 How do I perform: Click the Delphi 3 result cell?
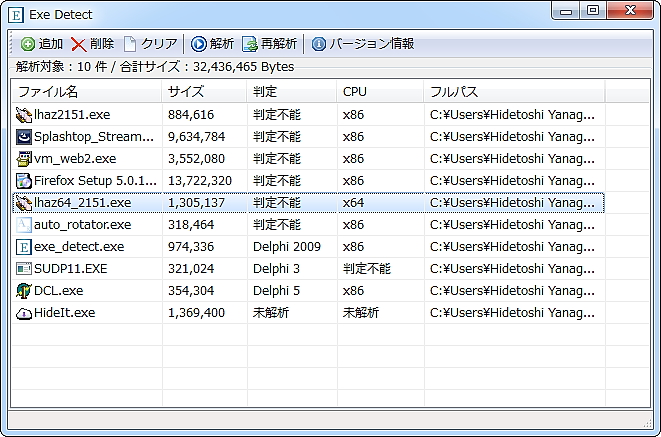276,268
